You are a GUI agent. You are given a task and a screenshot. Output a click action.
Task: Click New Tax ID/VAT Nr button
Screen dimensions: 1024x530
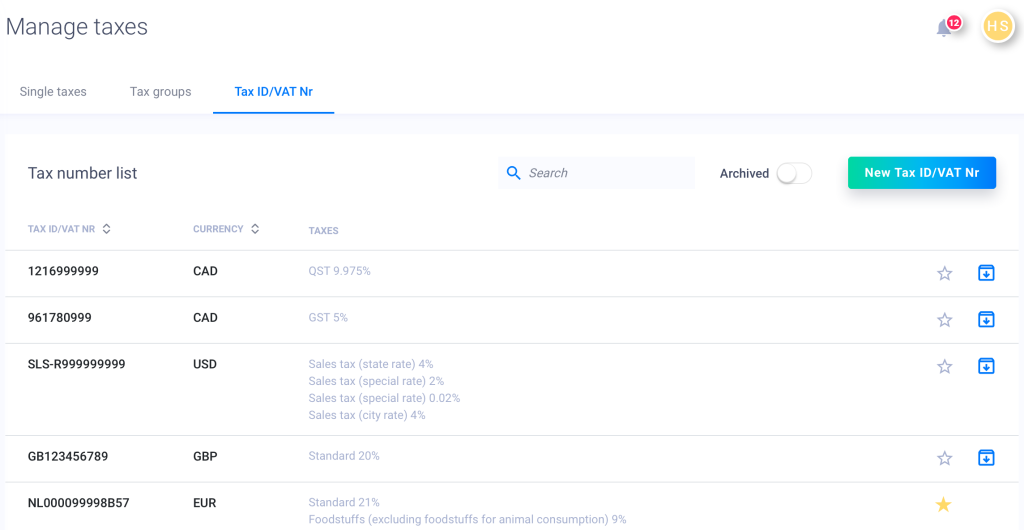pos(921,173)
